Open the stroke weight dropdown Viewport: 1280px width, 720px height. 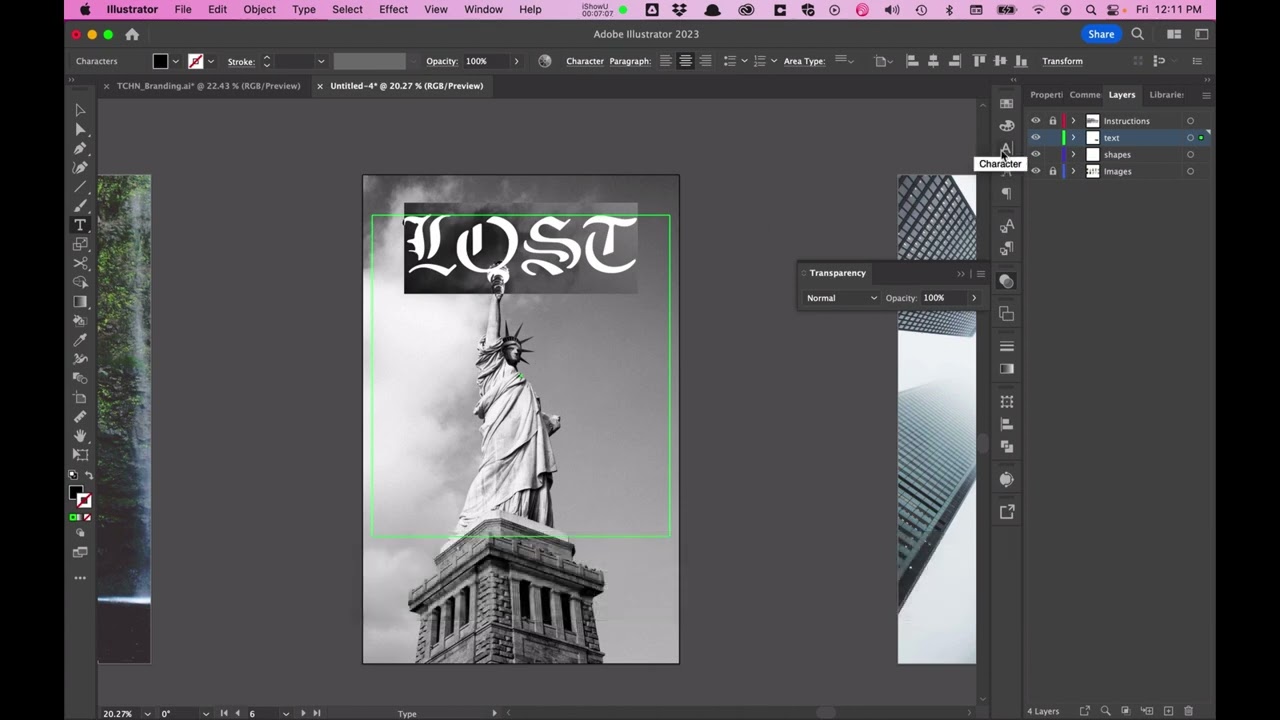tap(320, 61)
